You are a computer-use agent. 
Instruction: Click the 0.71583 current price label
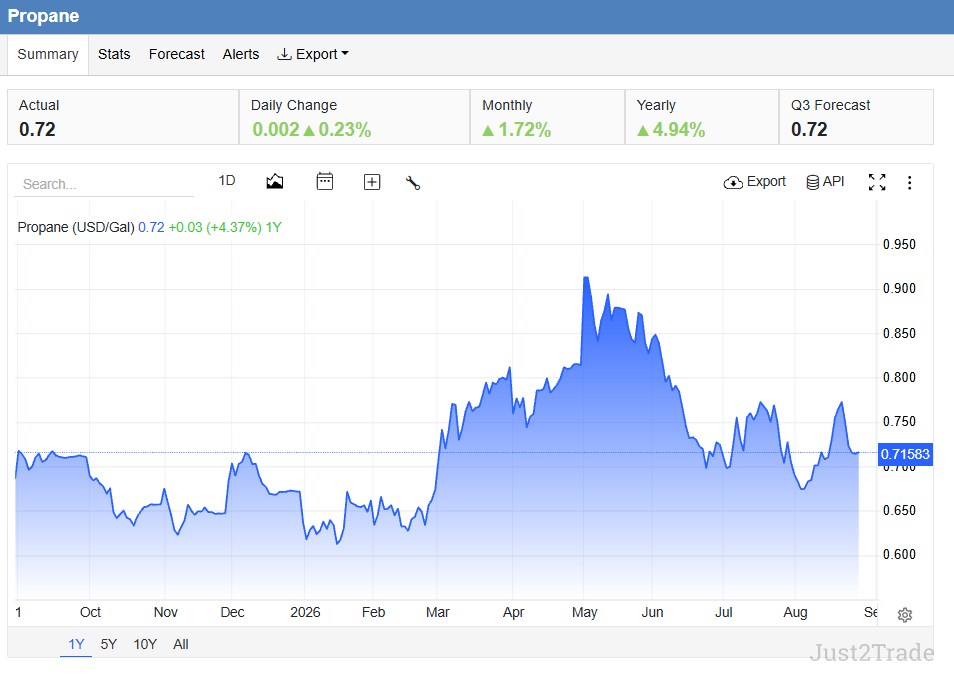(905, 454)
